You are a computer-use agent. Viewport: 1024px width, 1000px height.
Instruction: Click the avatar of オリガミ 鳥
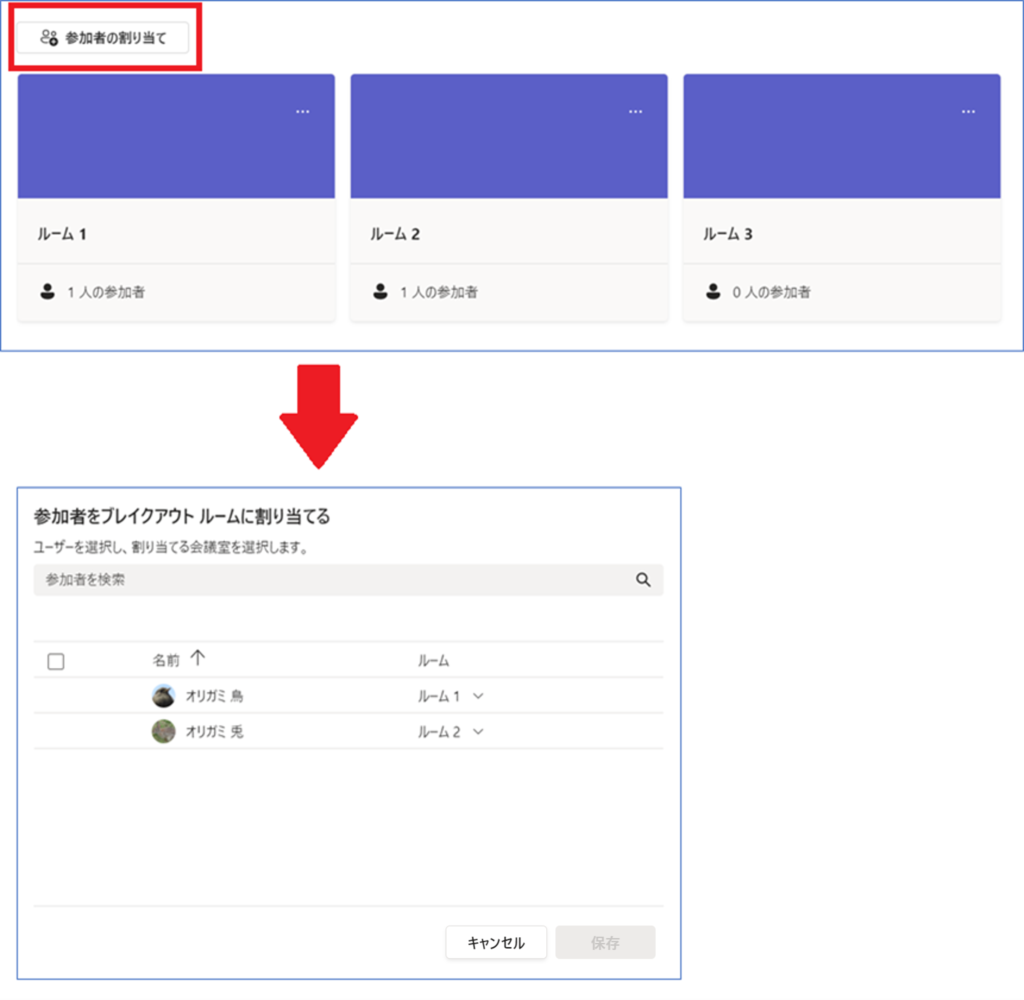(x=163, y=696)
